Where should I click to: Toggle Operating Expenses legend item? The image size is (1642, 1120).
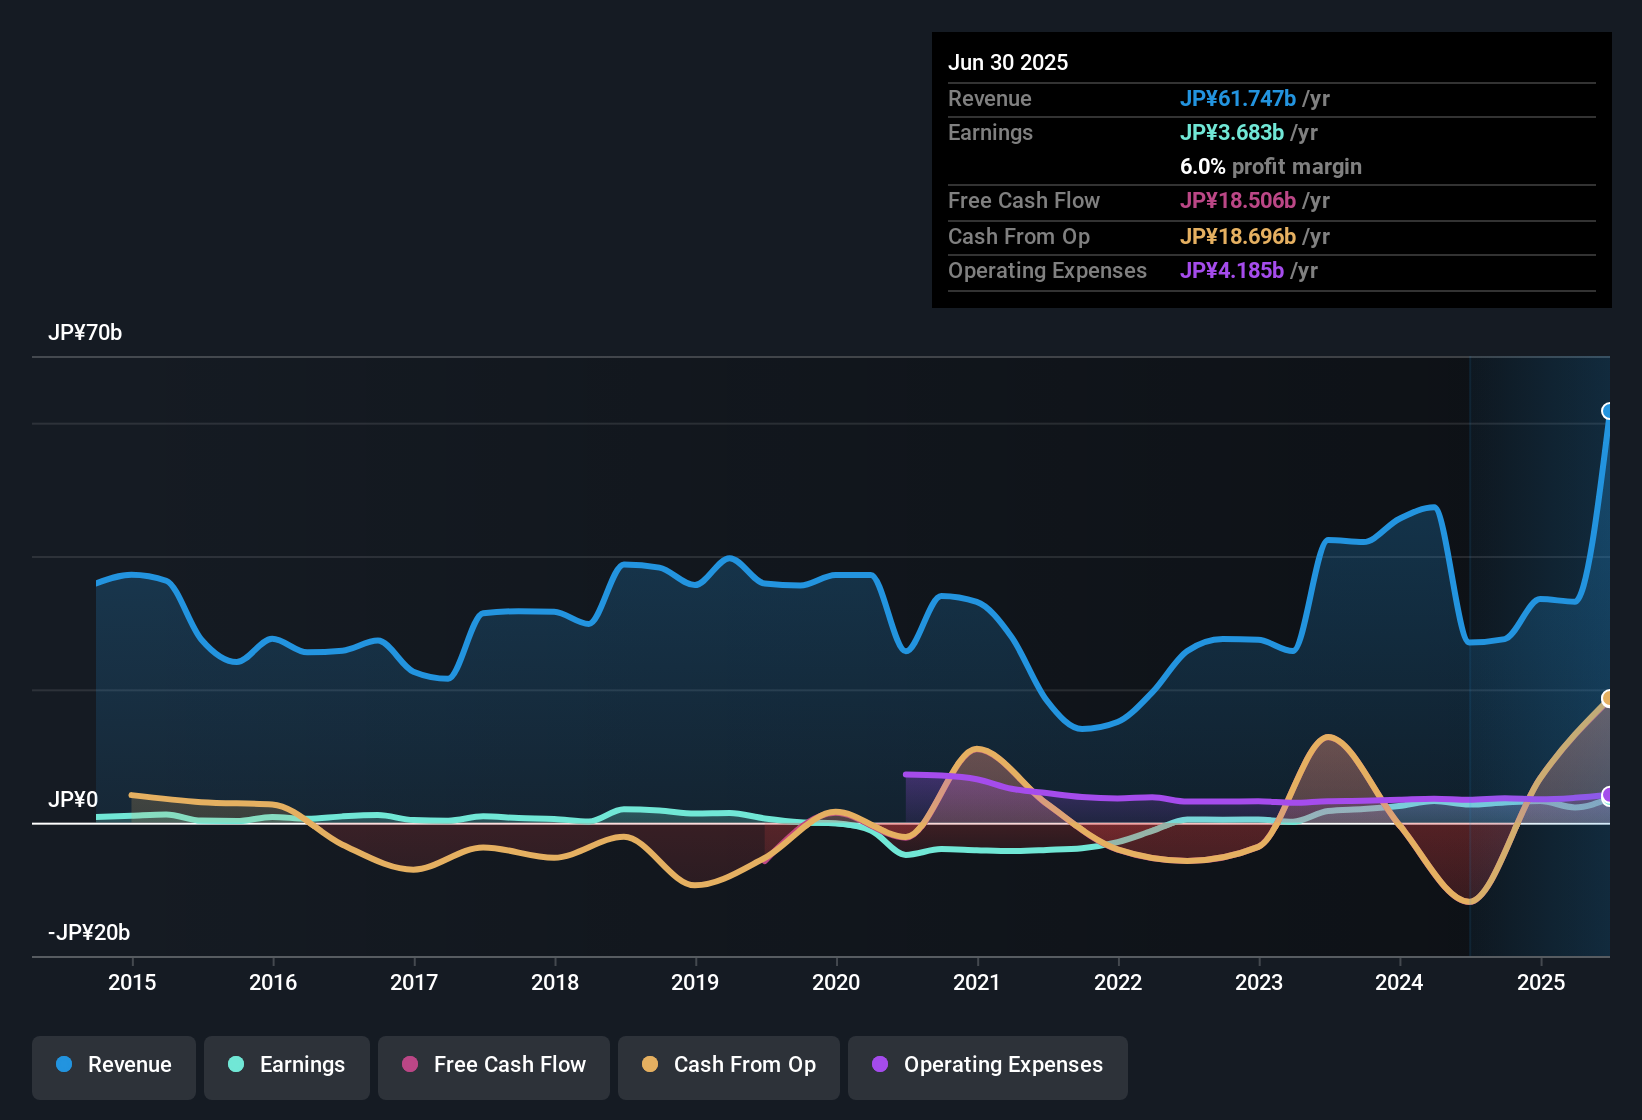[988, 1065]
